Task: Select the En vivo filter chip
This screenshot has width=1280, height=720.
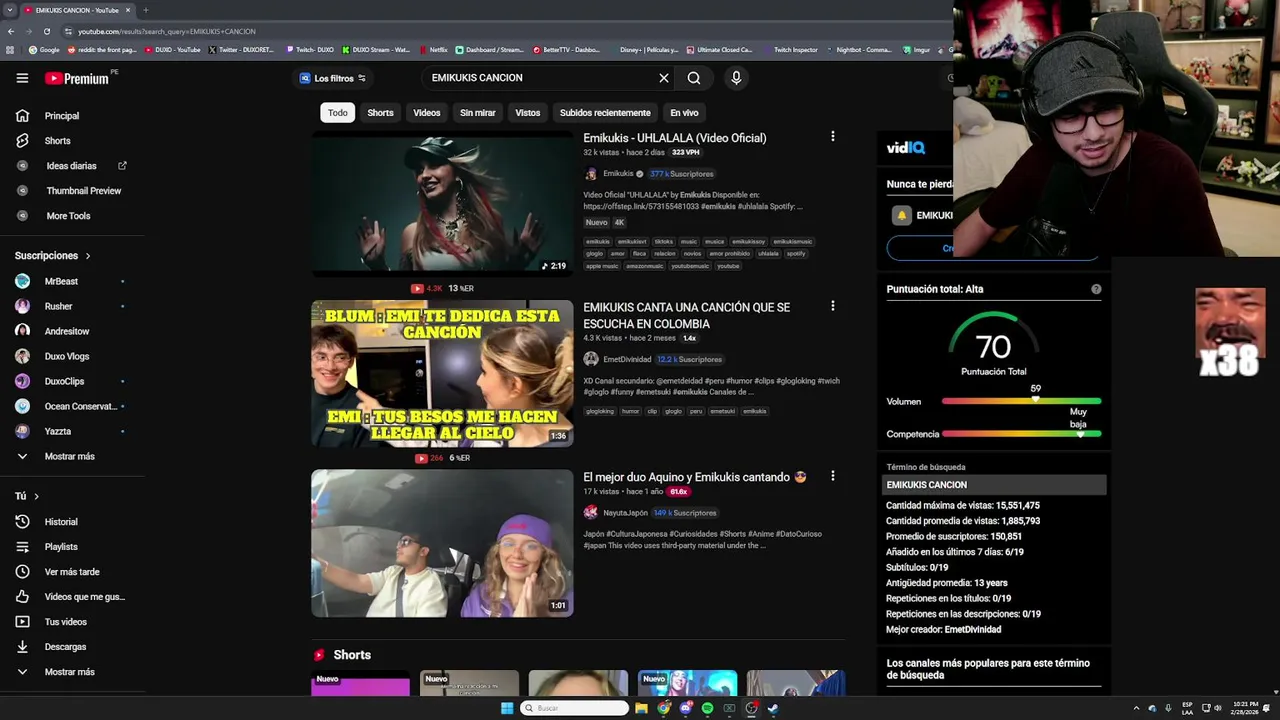Action: click(x=684, y=113)
